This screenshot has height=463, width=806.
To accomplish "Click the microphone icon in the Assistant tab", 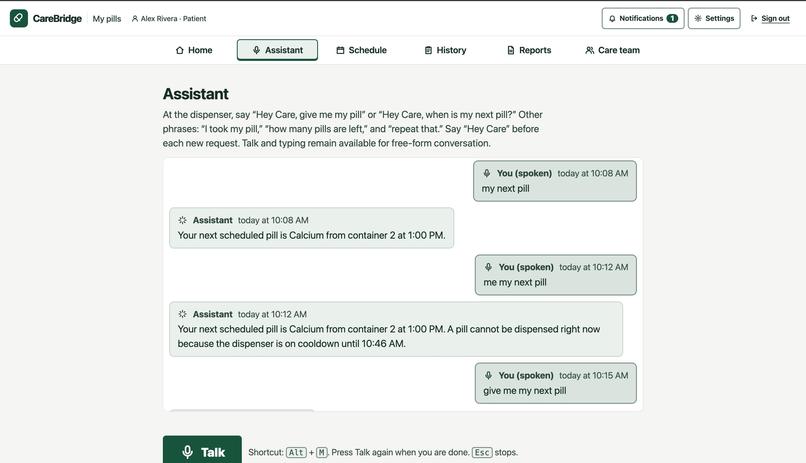I will tap(256, 50).
